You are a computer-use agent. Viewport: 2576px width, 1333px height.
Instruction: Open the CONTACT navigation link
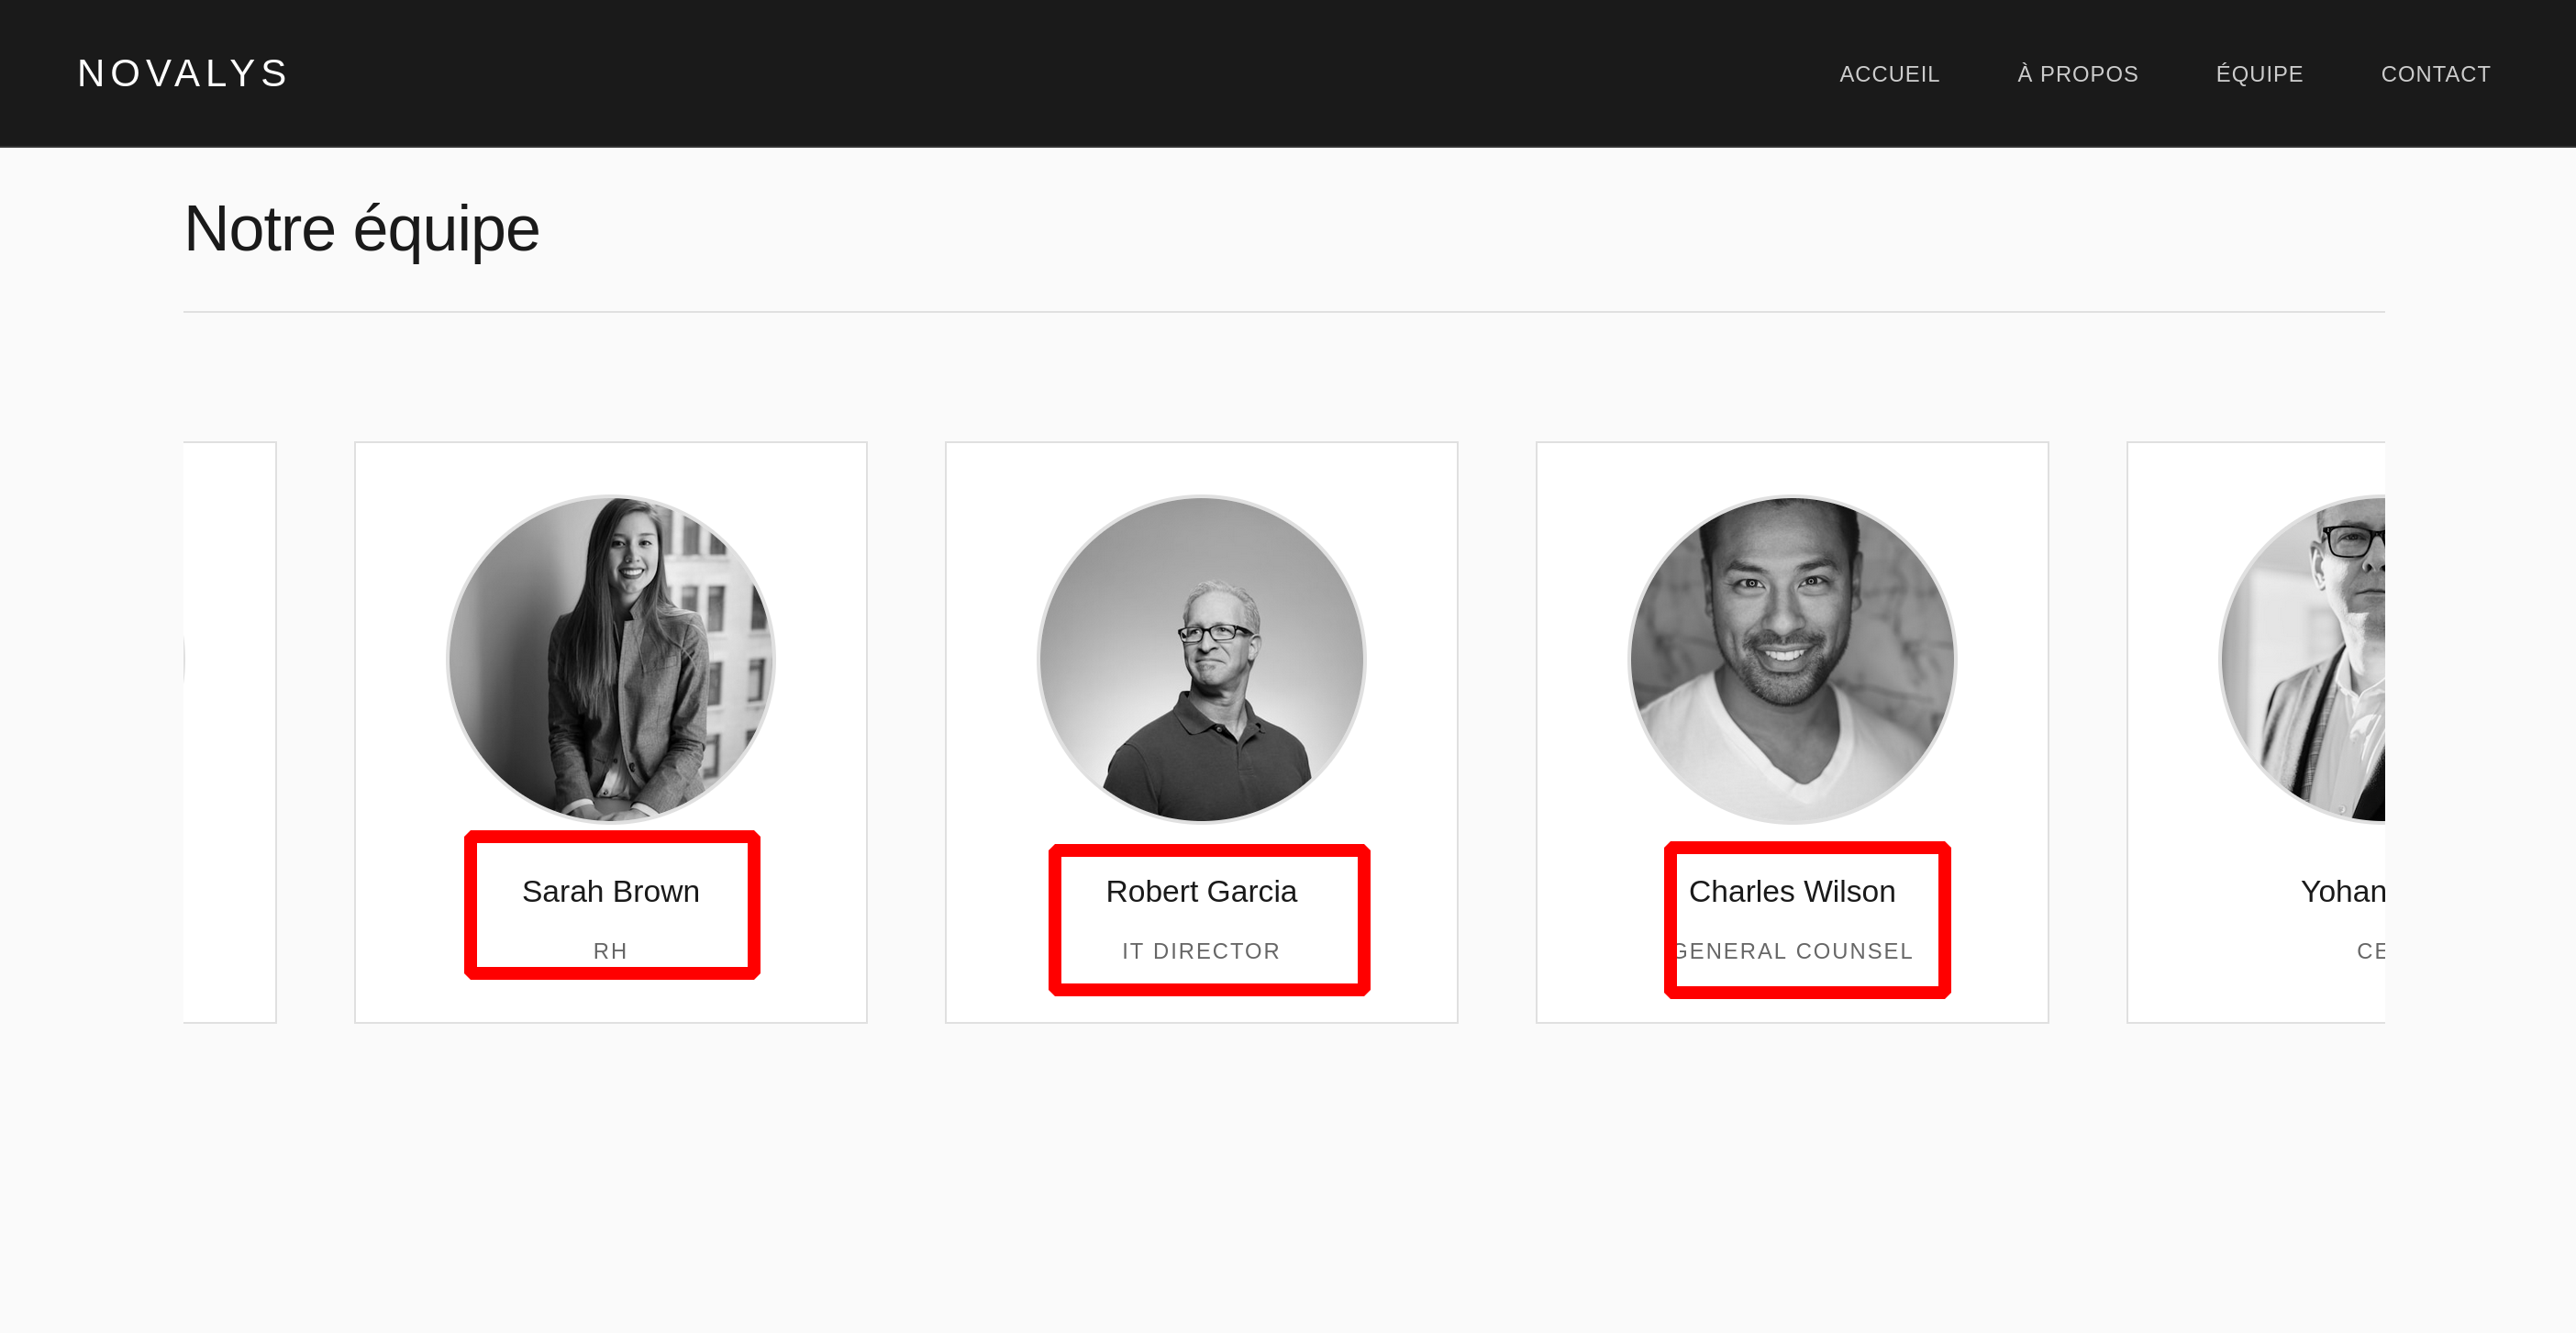(2435, 74)
